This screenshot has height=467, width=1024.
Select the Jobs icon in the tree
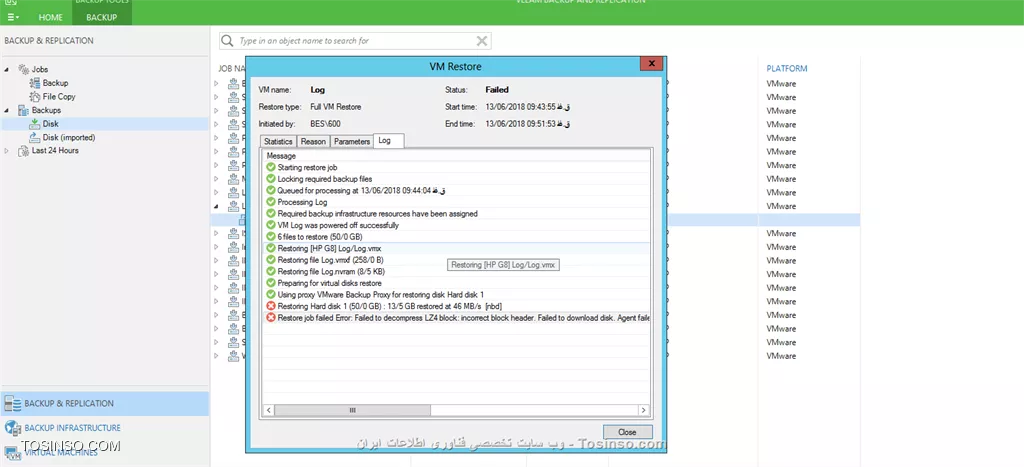(24, 69)
